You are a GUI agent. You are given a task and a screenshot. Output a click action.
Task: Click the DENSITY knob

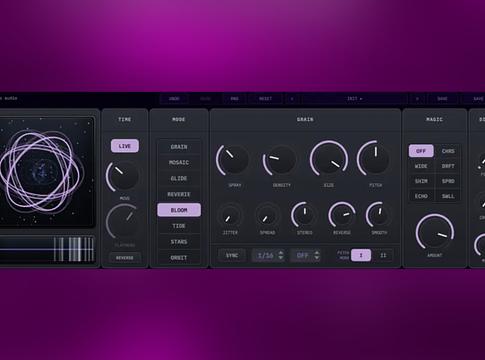tap(279, 161)
